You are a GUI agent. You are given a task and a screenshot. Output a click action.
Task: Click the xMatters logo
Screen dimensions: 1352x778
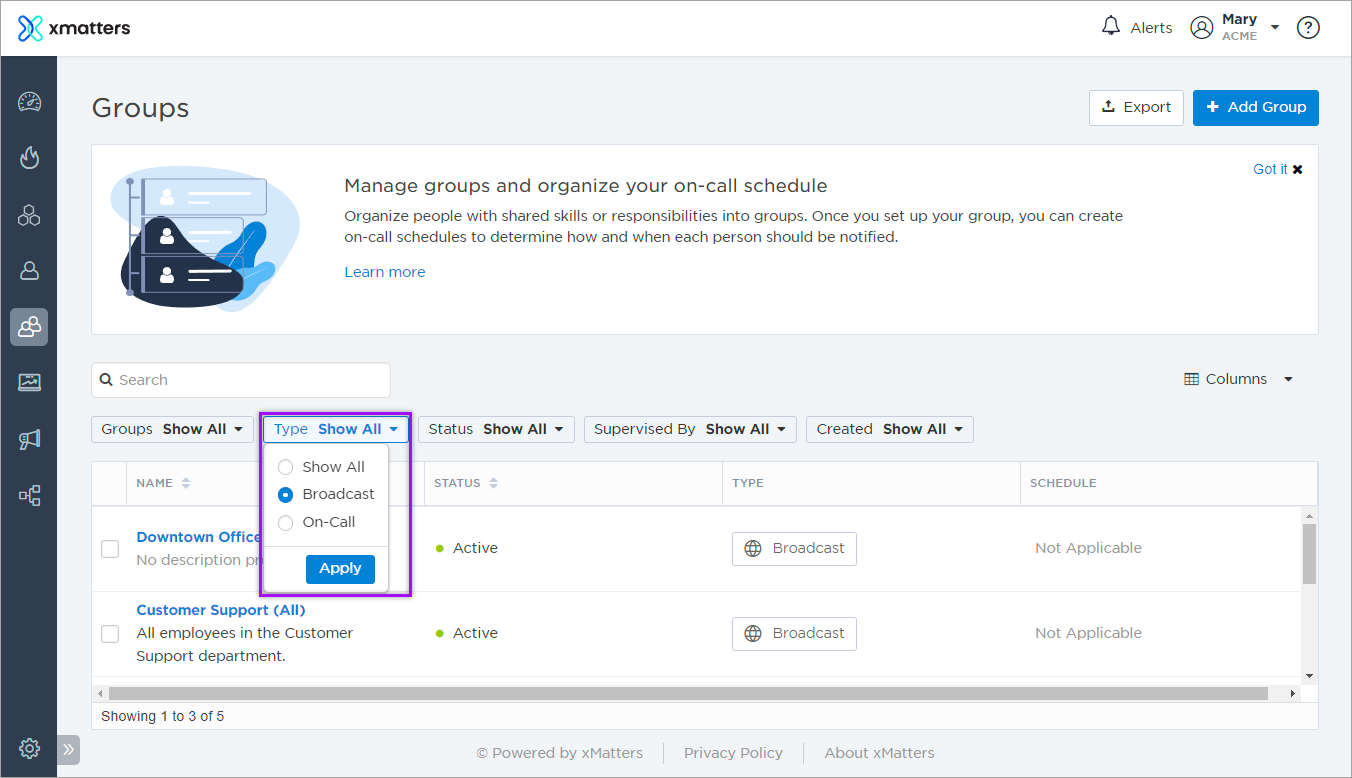(74, 28)
